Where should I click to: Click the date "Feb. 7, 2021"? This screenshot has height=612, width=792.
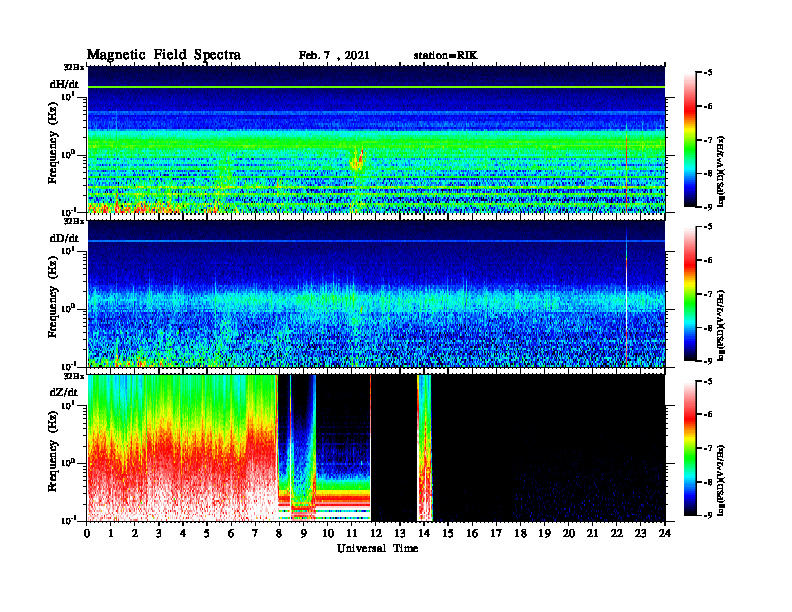click(x=334, y=56)
